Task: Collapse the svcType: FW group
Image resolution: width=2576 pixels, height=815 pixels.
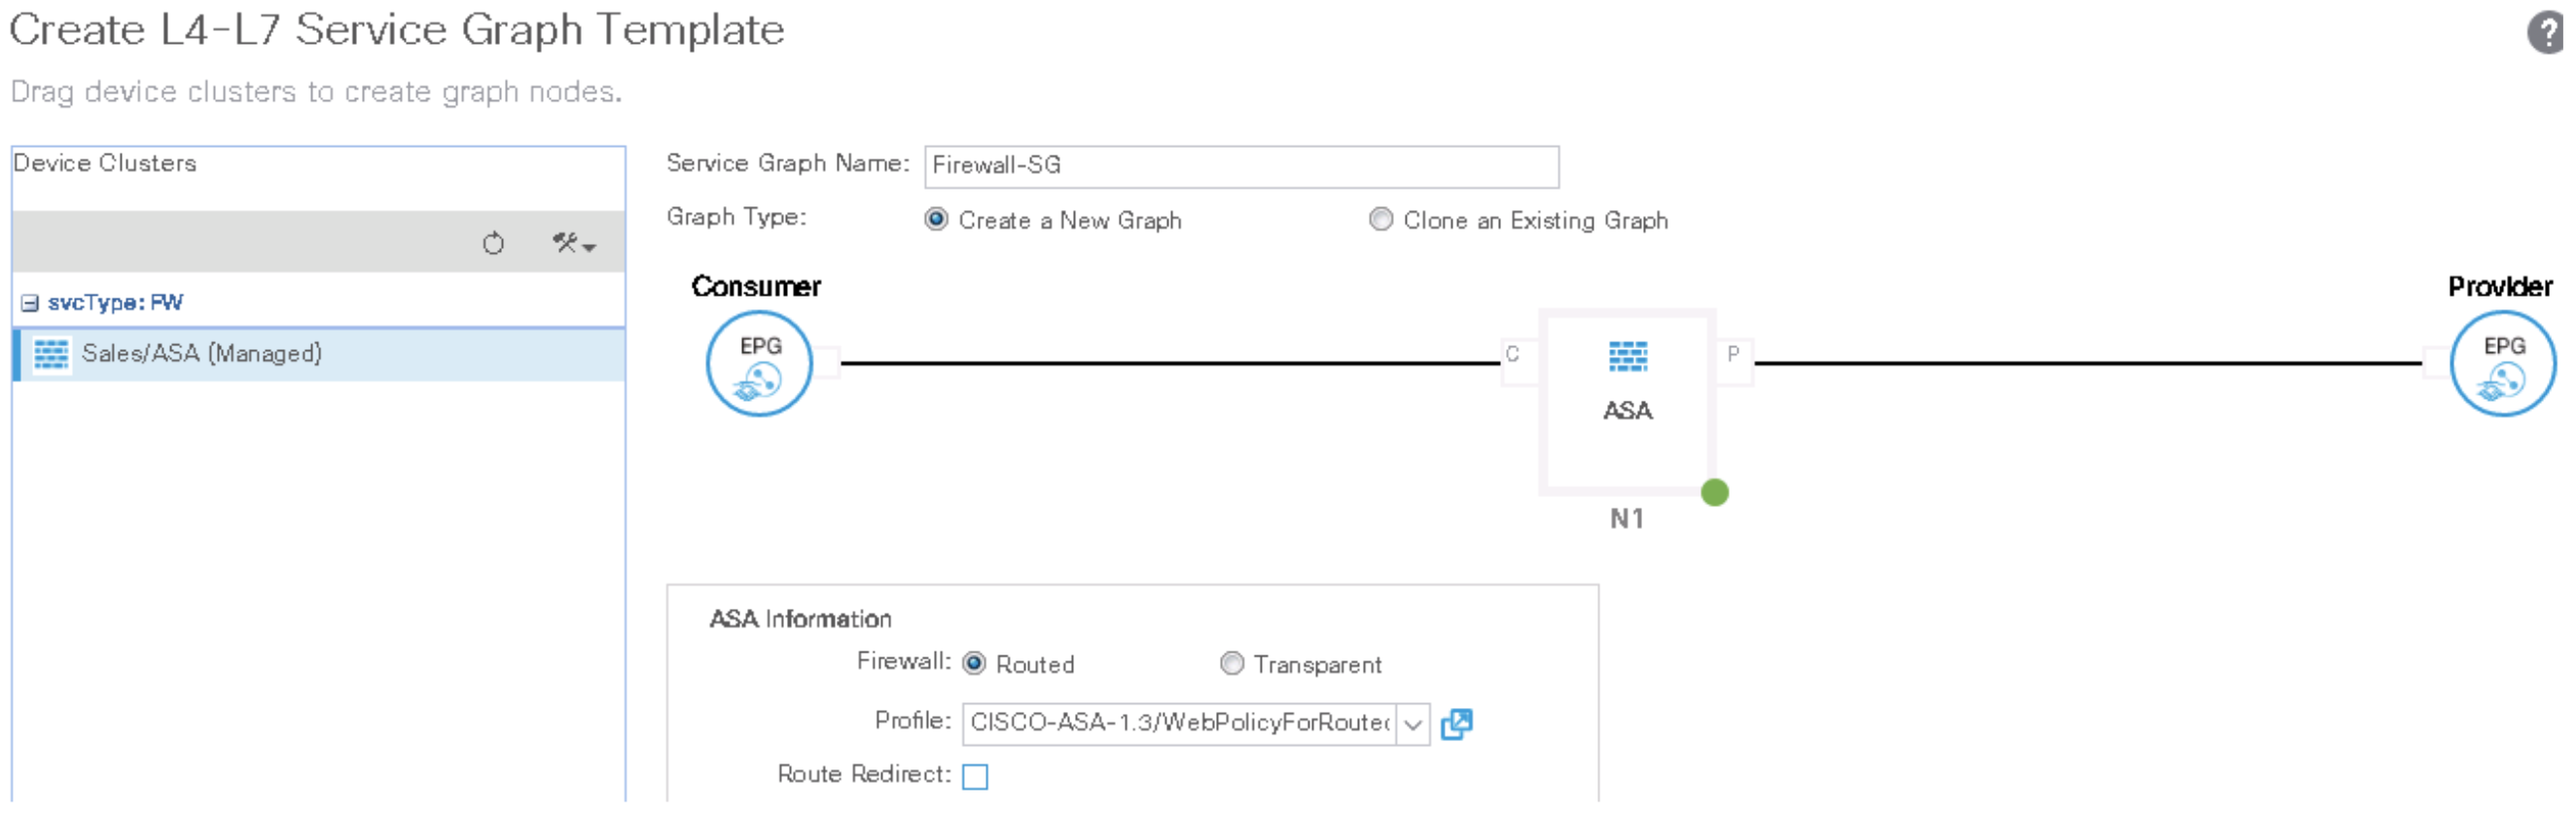Action: point(30,303)
